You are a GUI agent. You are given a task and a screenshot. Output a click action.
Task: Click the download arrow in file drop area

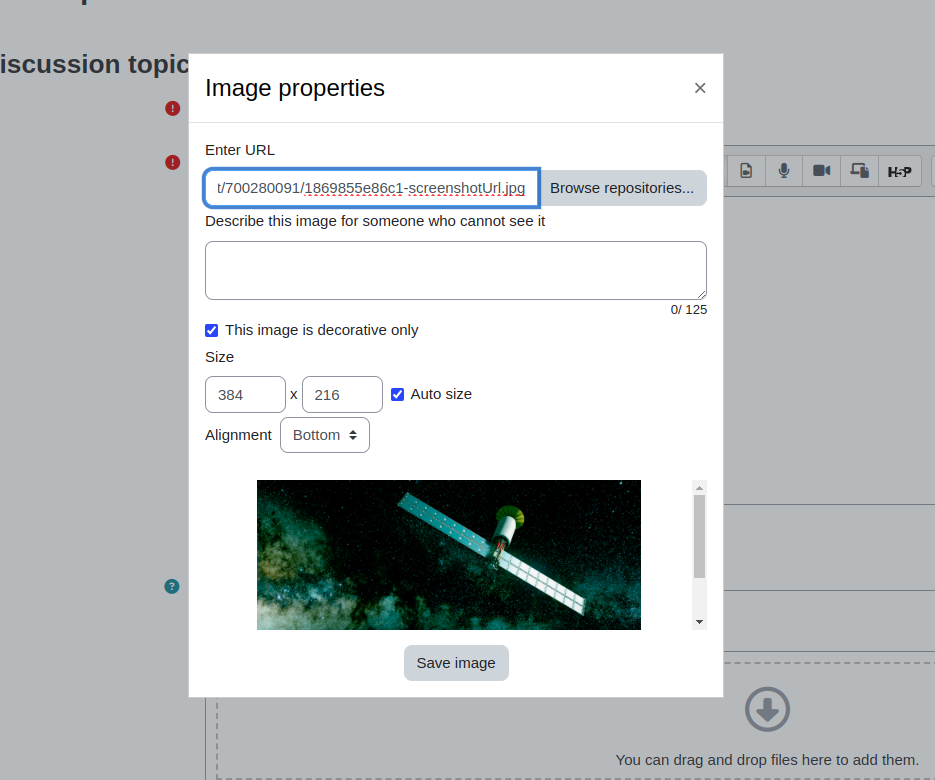pos(767,709)
